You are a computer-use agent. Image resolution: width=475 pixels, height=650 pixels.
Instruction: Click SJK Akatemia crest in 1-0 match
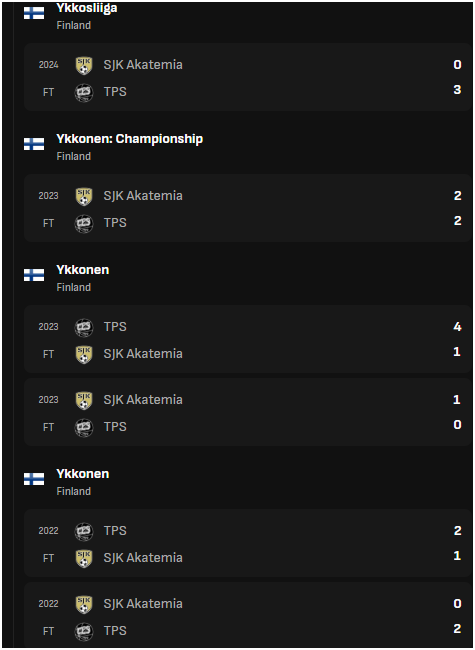[84, 400]
